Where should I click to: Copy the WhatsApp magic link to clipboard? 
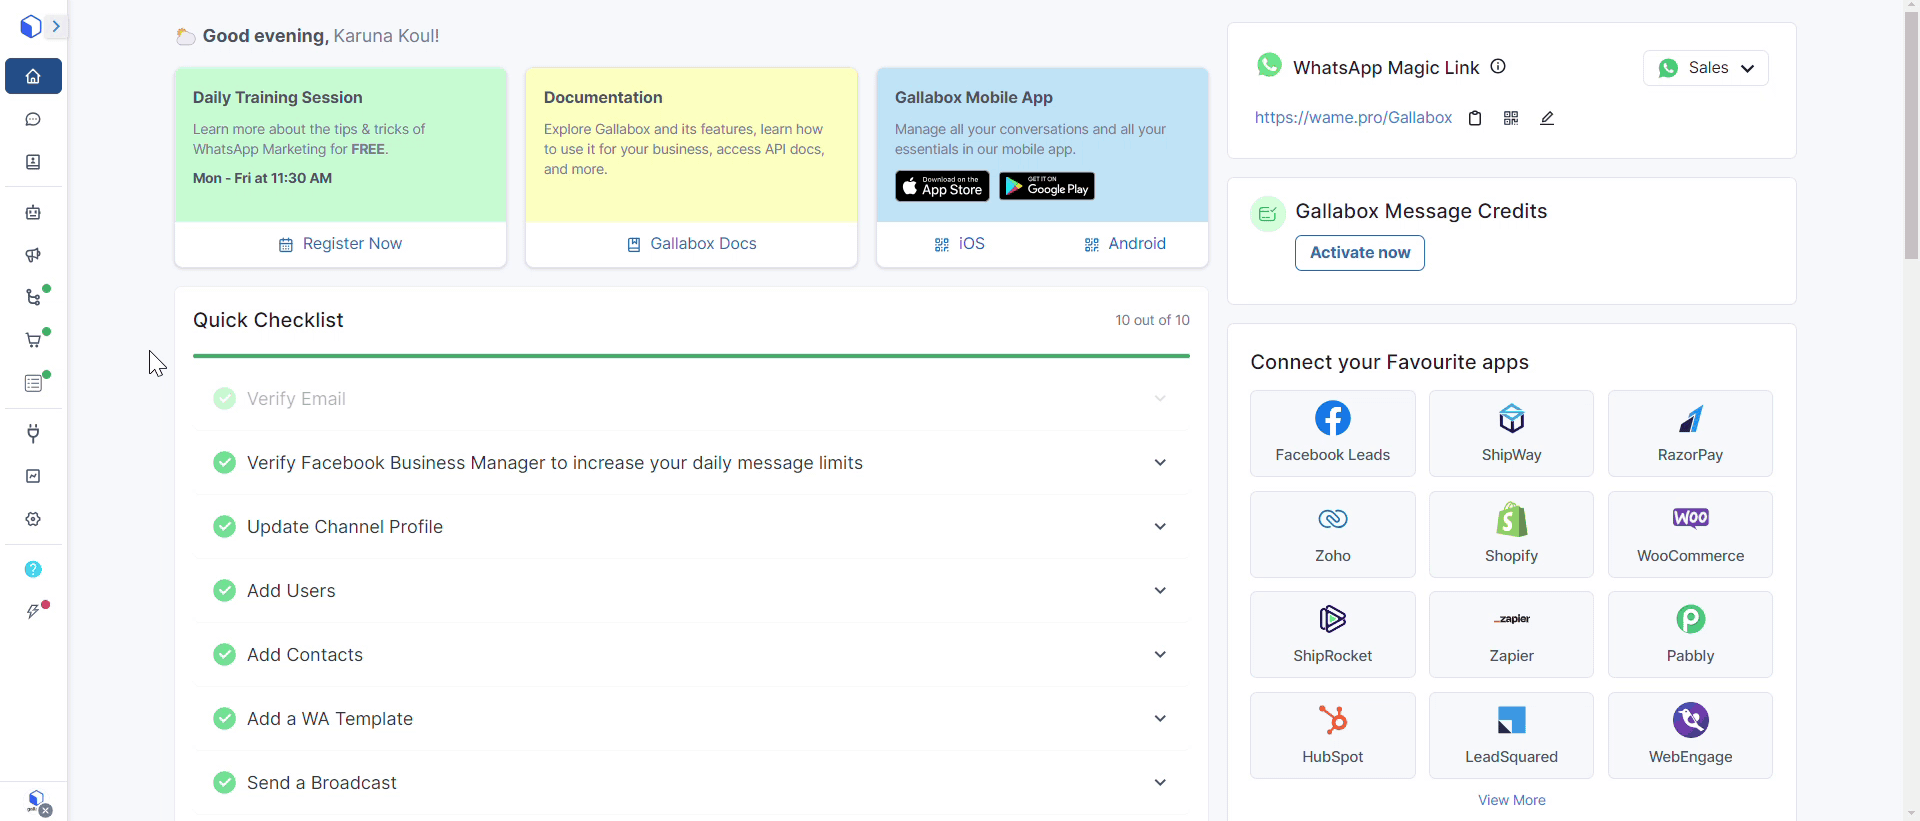[x=1474, y=118]
